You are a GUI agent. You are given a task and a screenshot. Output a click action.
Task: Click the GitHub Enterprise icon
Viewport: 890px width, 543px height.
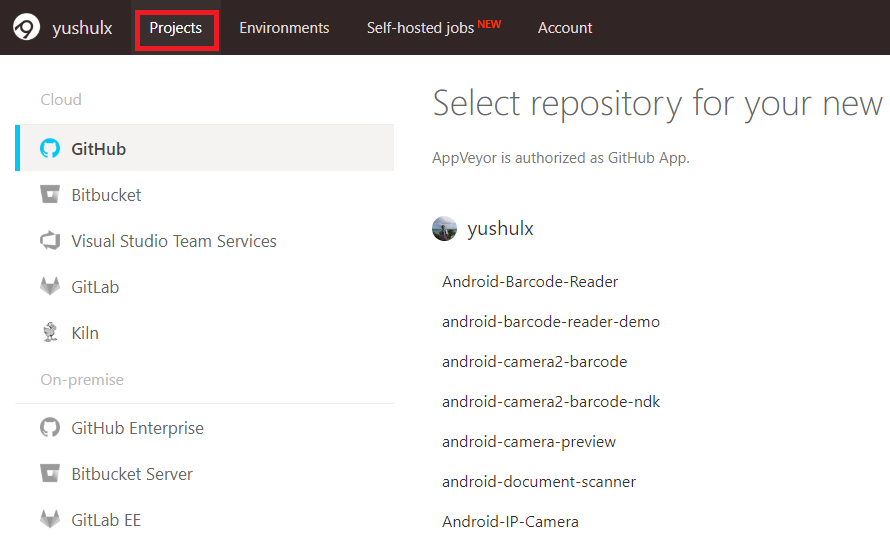[50, 428]
